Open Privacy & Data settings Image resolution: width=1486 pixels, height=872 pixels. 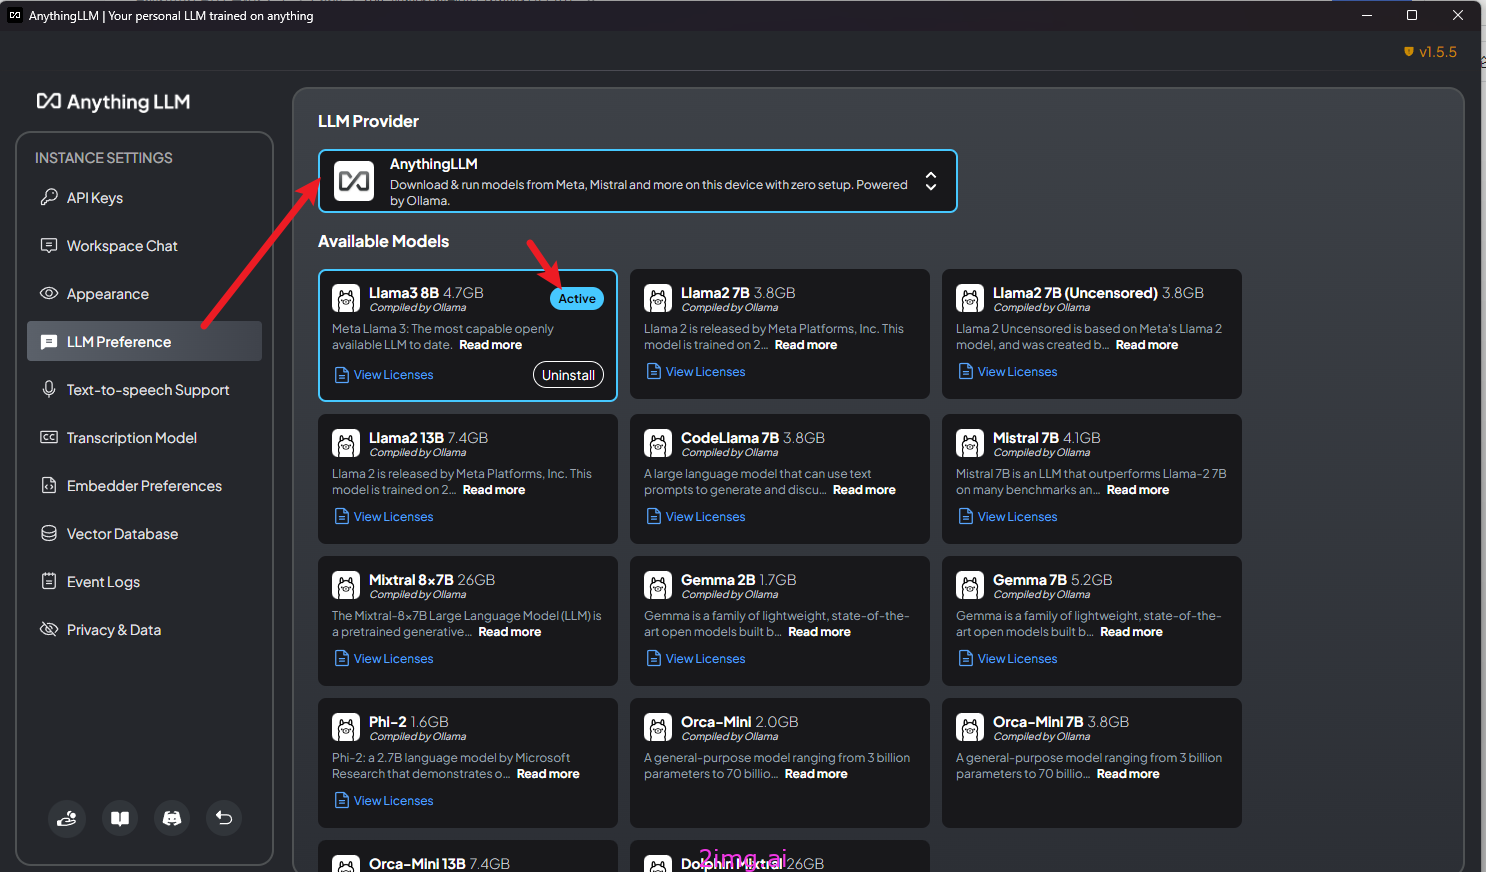click(144, 630)
